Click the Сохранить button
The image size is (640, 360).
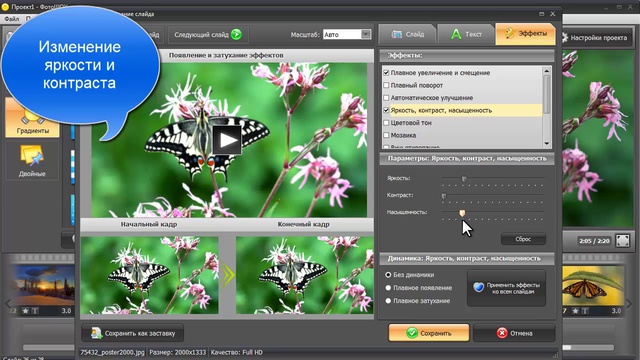(x=429, y=333)
